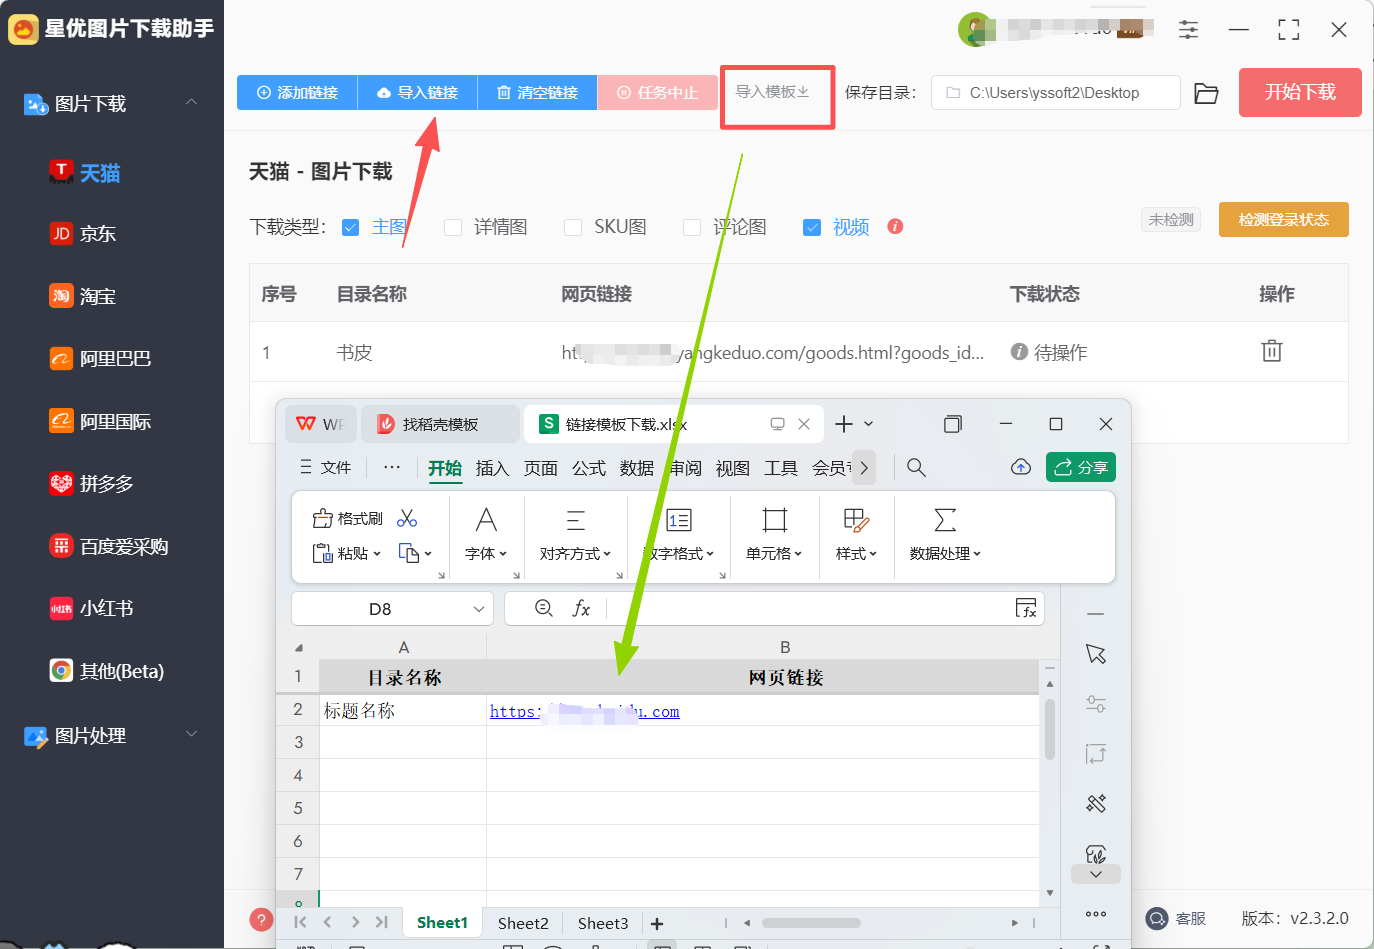Open the 文件 menu in WPS
This screenshot has height=949, width=1374.
(325, 467)
